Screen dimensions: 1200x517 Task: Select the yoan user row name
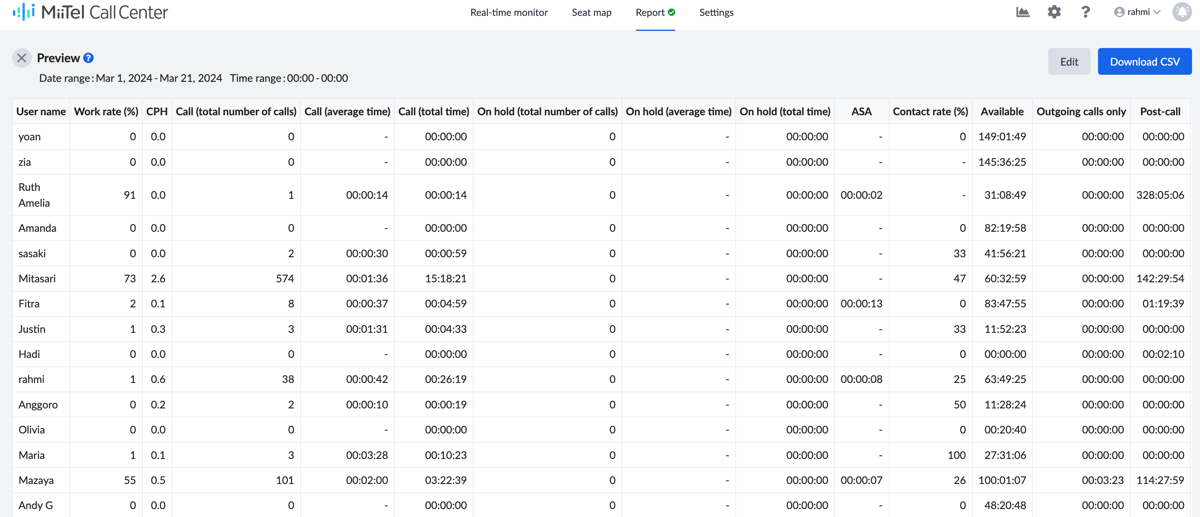pyautogui.click(x=30, y=136)
